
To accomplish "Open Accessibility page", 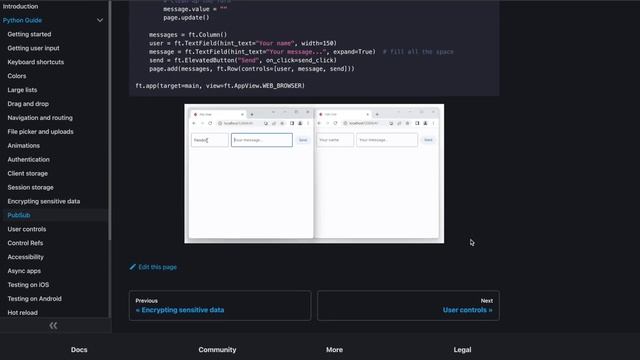I will coord(25,257).
